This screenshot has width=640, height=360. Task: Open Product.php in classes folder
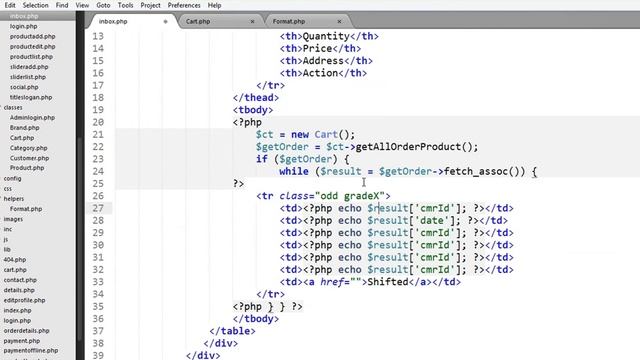pos(27,168)
